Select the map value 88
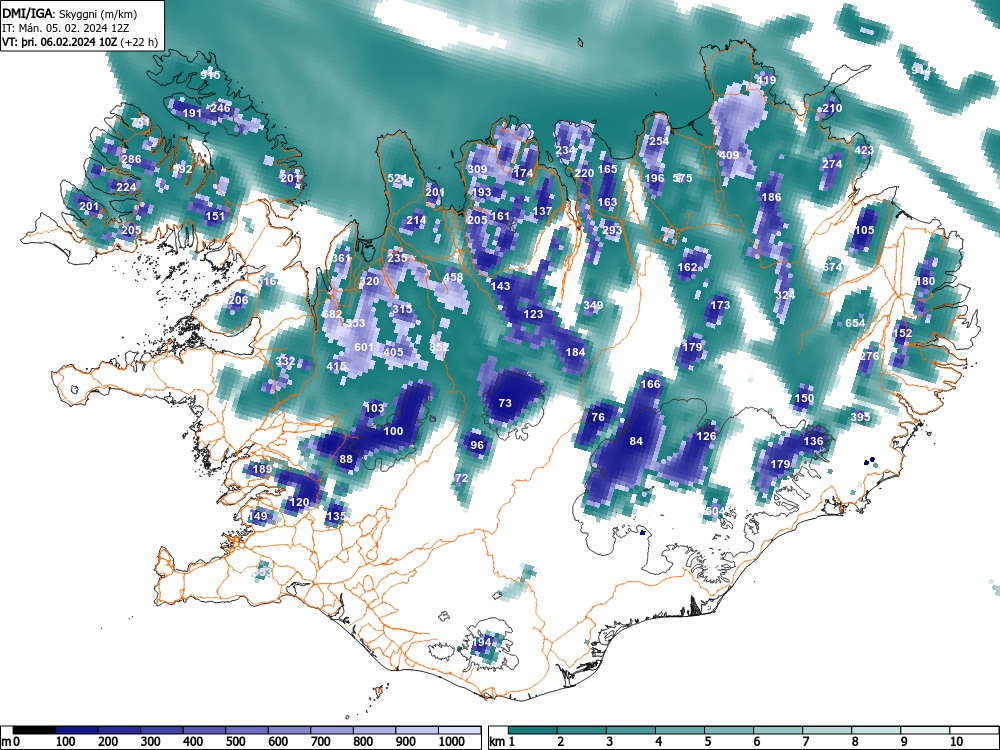1000x750 pixels. pyautogui.click(x=346, y=459)
